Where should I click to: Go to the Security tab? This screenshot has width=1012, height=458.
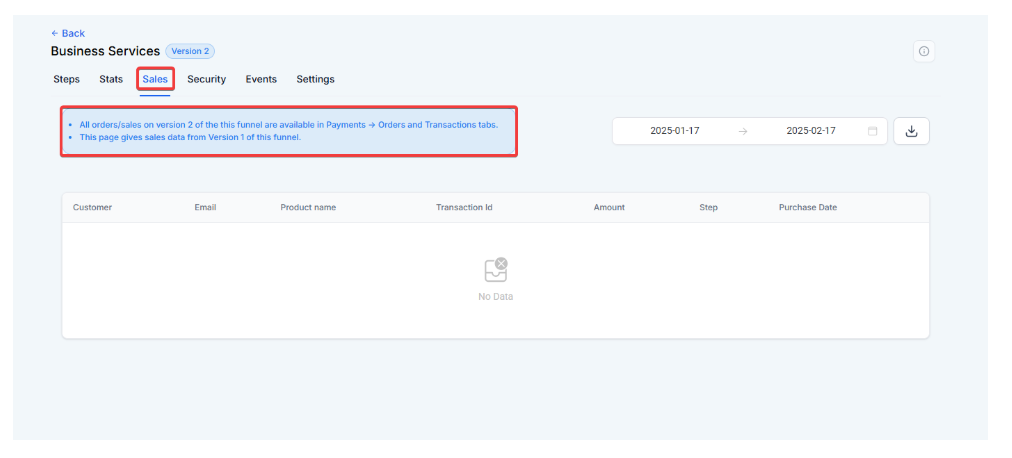206,79
